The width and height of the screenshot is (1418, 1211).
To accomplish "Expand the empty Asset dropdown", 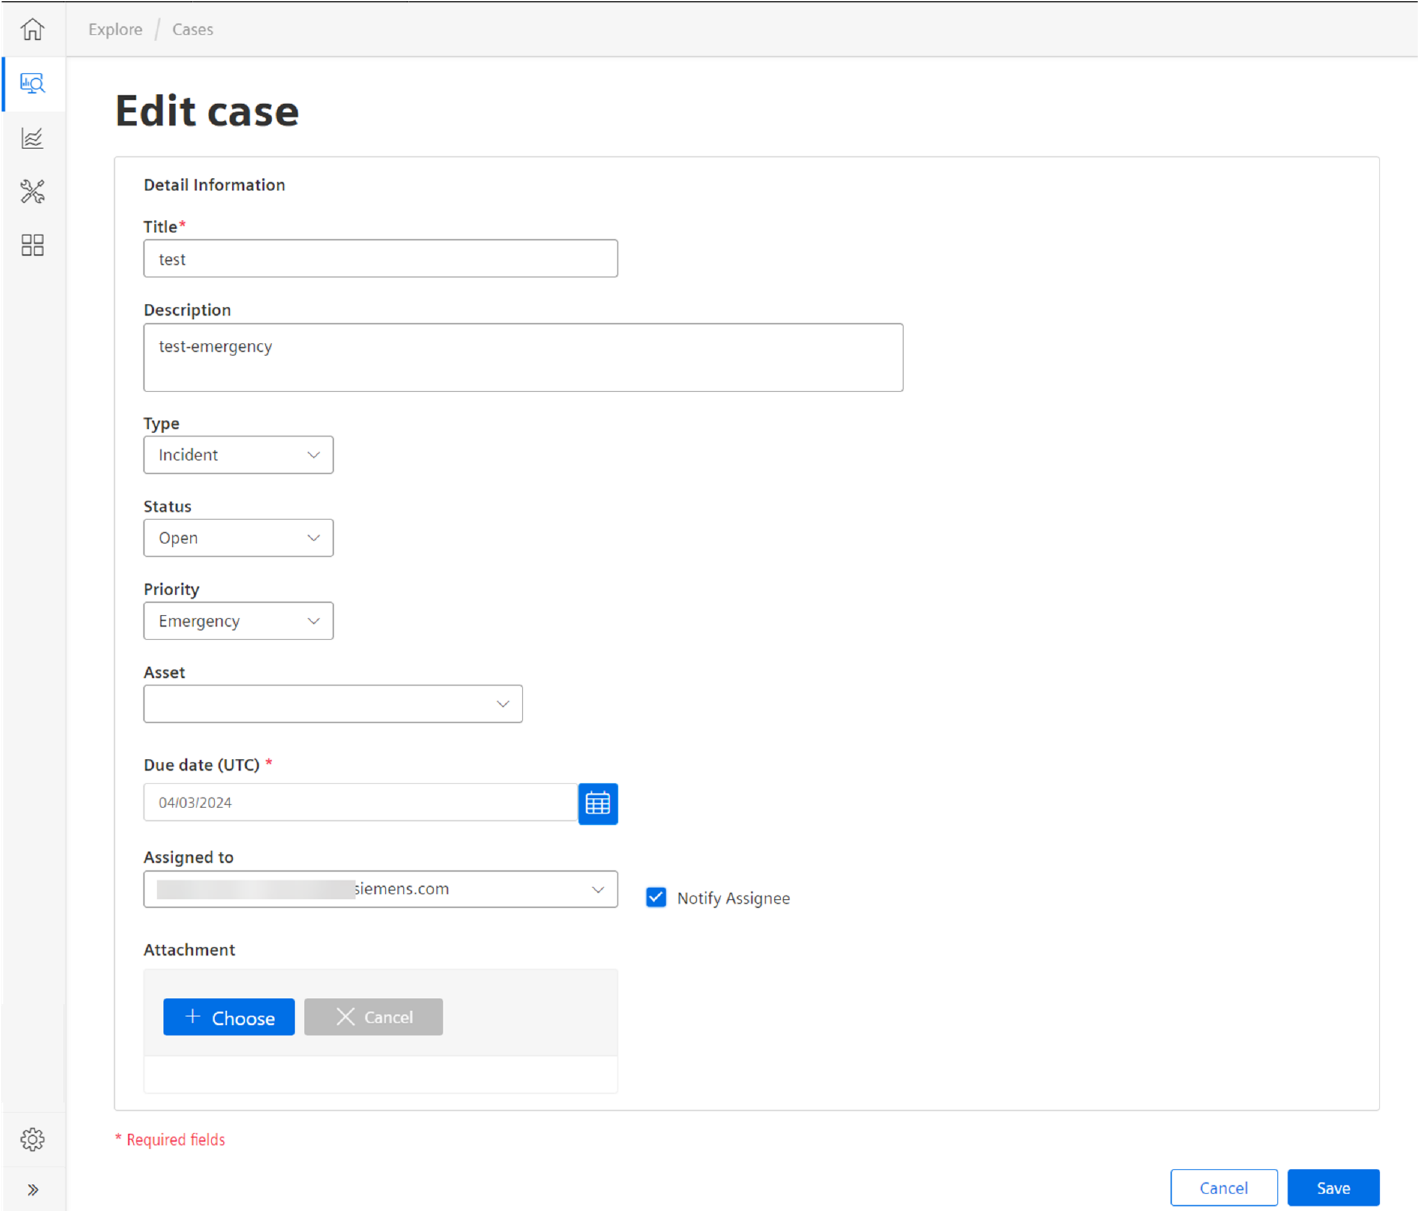I will pyautogui.click(x=333, y=704).
